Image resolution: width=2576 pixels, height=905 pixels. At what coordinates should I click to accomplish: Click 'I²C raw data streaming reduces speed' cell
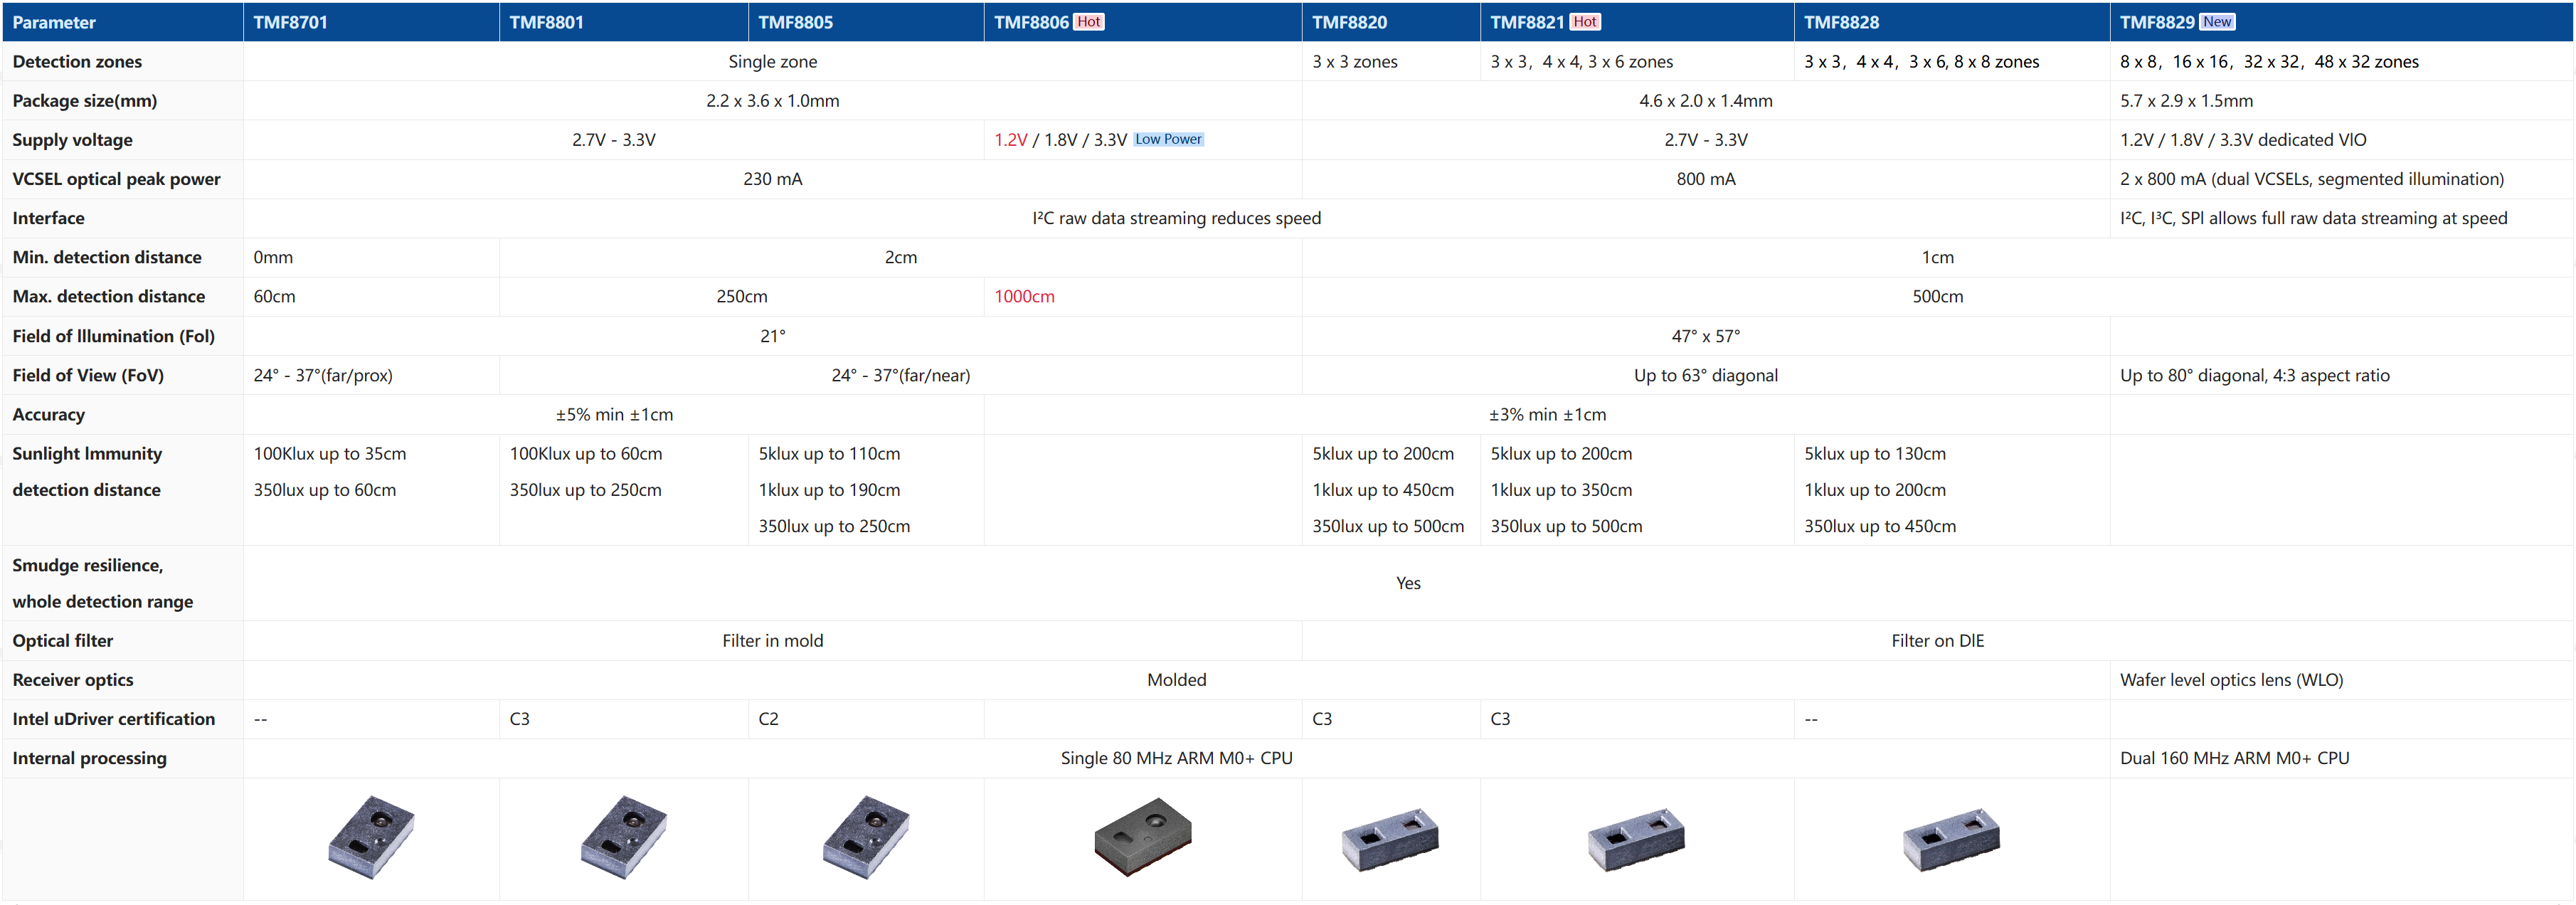[1177, 218]
